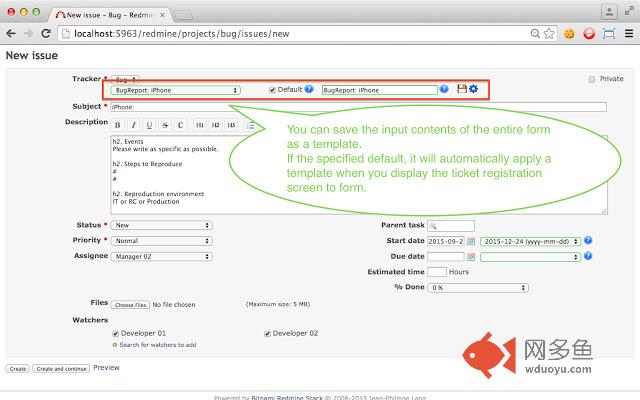Open BugReport: iPhone template dropdown
The height and width of the screenshot is (400, 640).
[x=176, y=90]
